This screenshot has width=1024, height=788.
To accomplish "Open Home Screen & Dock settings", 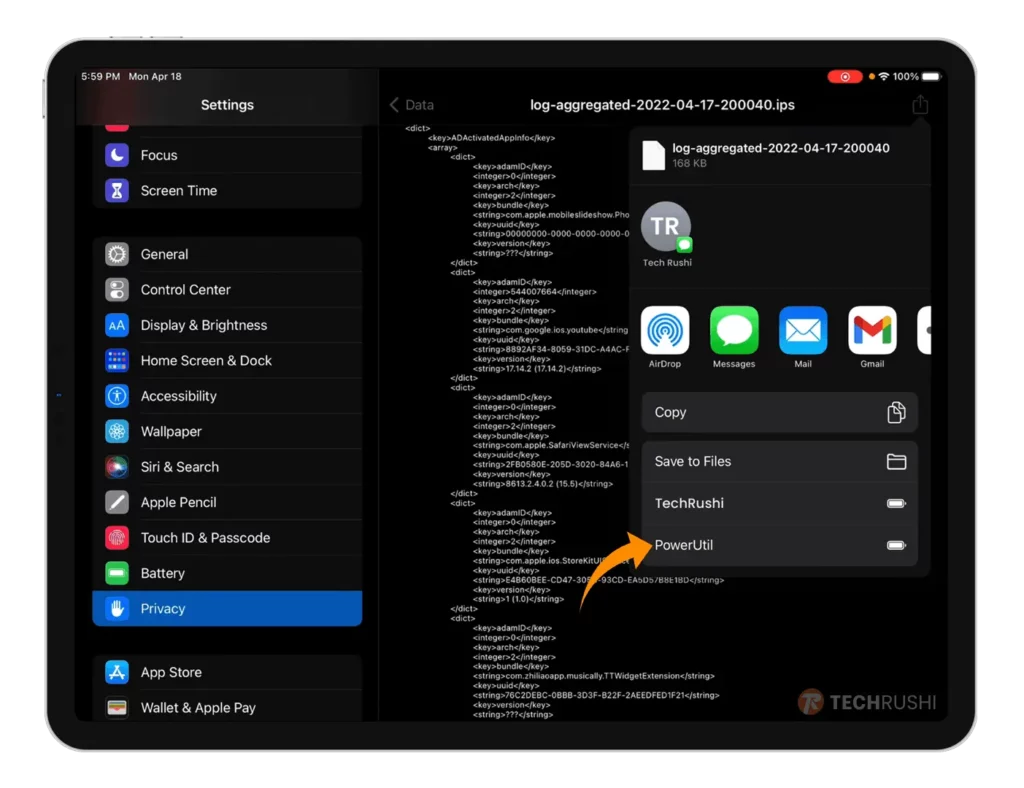I will coord(227,360).
